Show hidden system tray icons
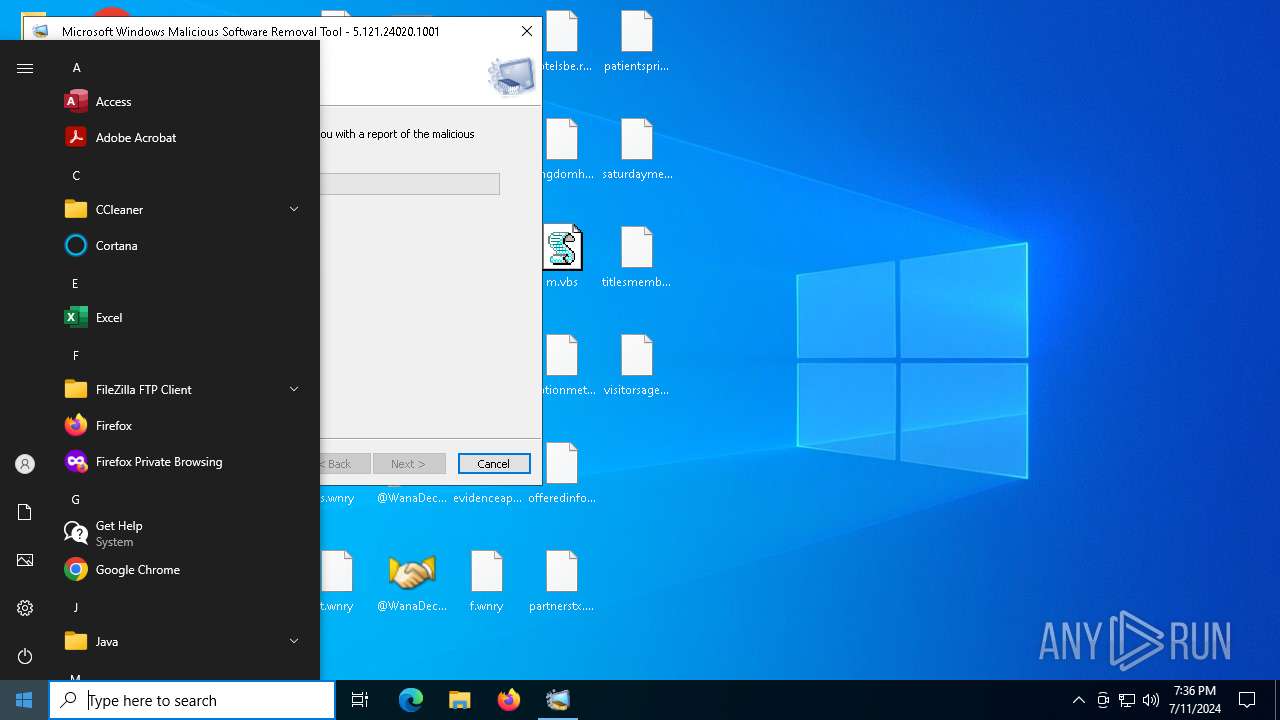This screenshot has width=1280, height=720. point(1078,700)
